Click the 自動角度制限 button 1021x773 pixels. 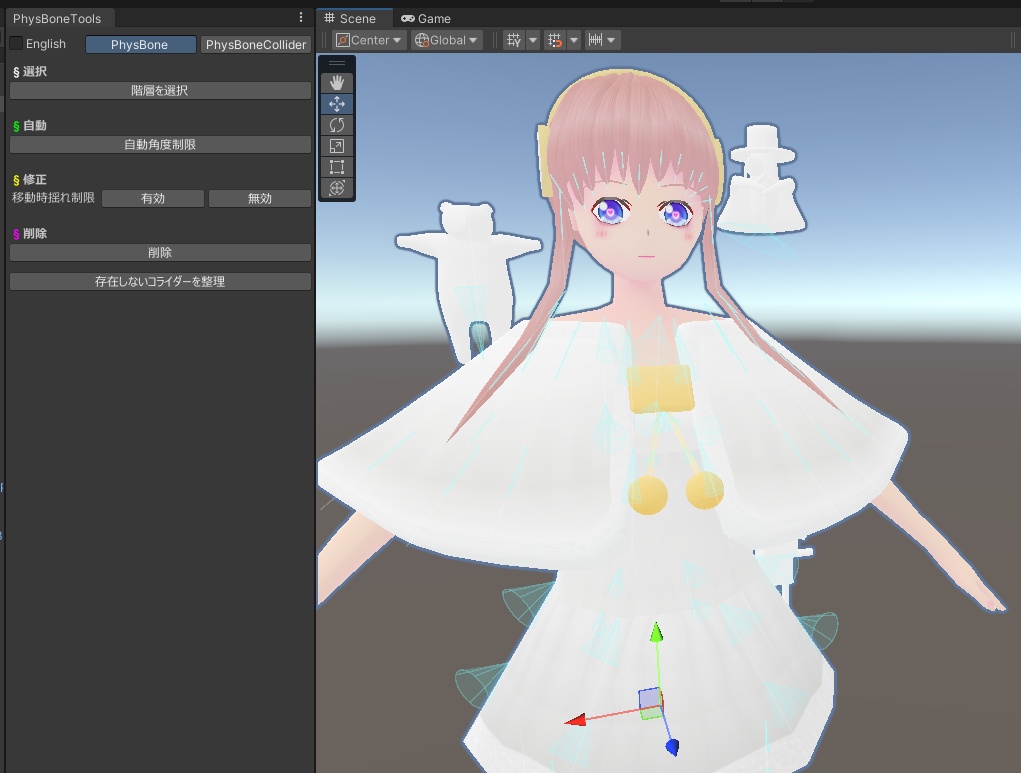point(160,145)
